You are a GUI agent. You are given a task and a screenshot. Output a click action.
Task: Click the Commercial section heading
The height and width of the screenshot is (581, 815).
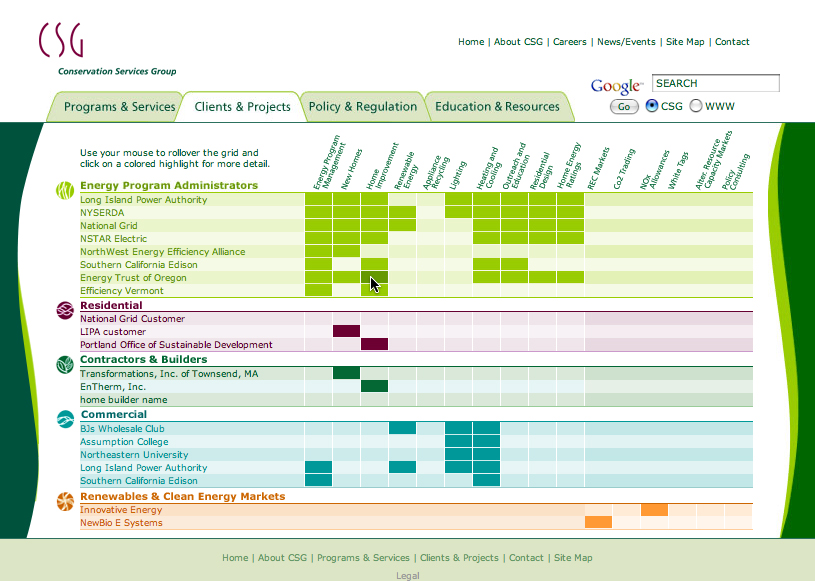(114, 415)
